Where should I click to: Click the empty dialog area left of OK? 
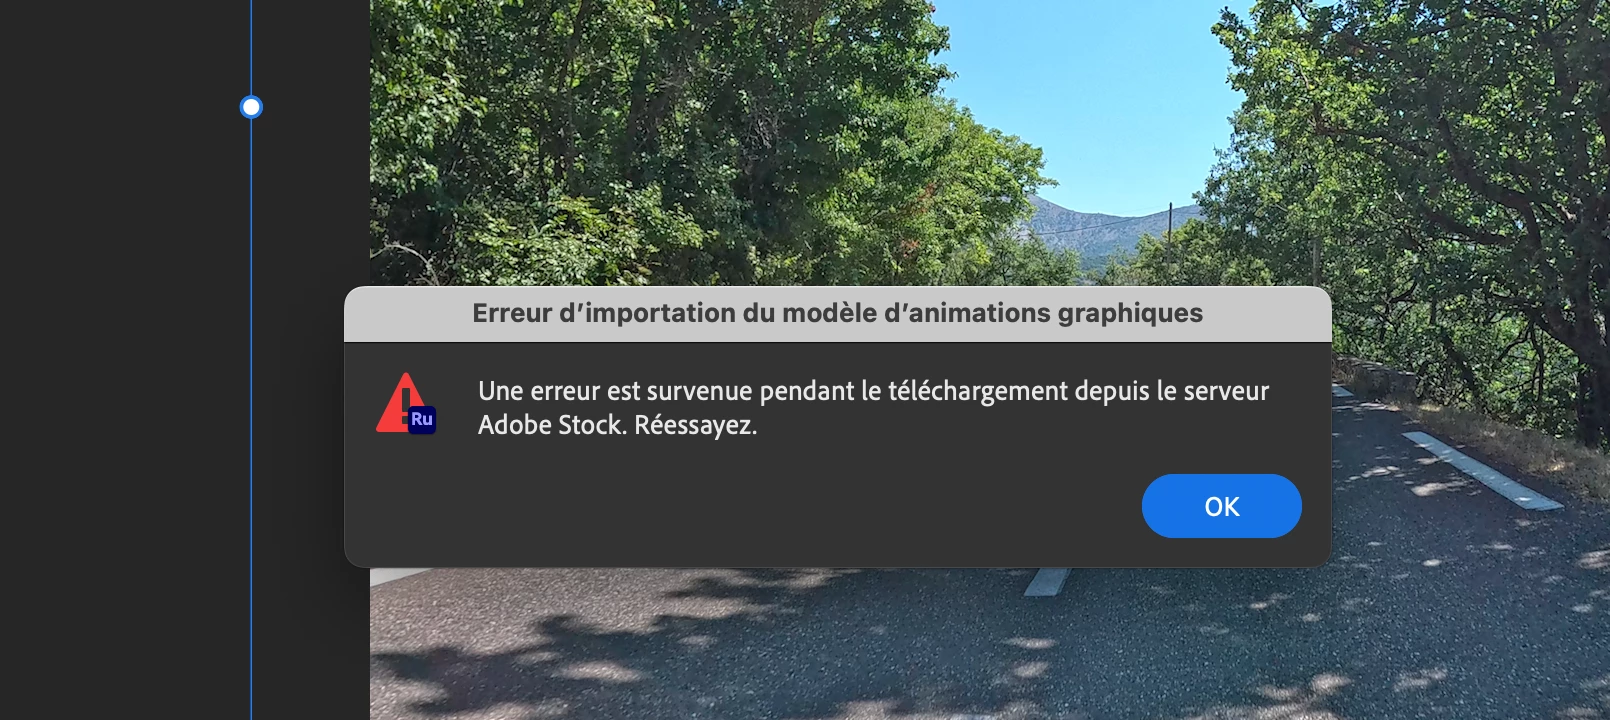point(740,506)
